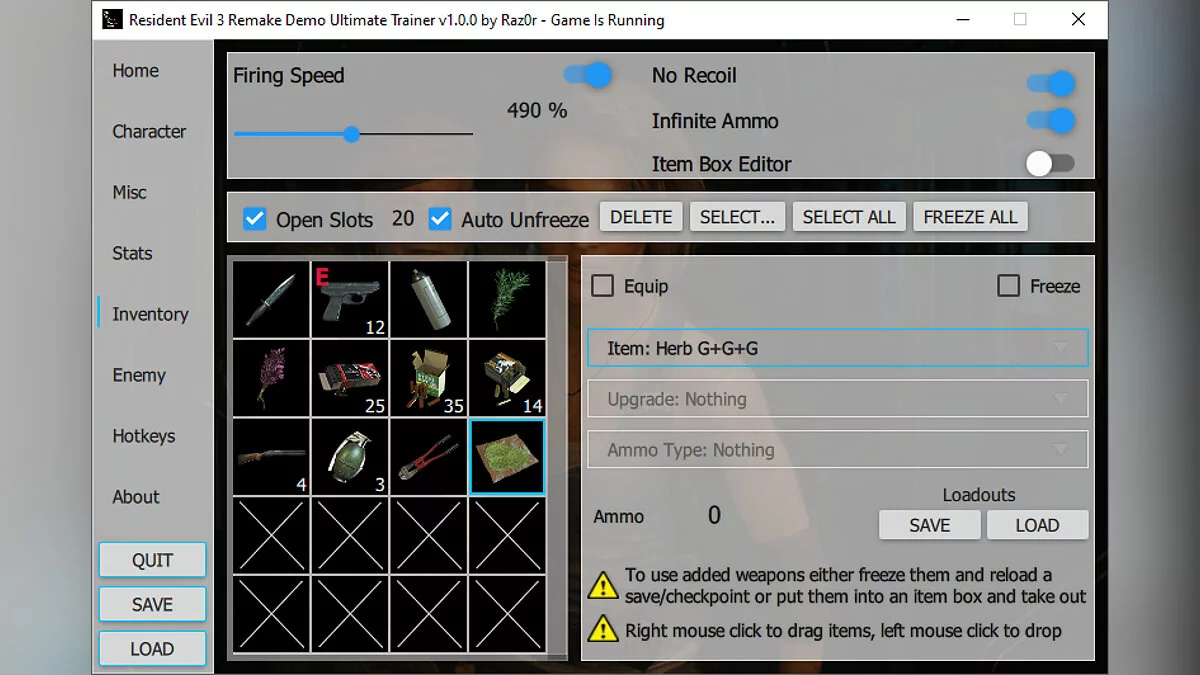This screenshot has height=675, width=1200.
Task: Close the trainer window
Action: click(1078, 19)
